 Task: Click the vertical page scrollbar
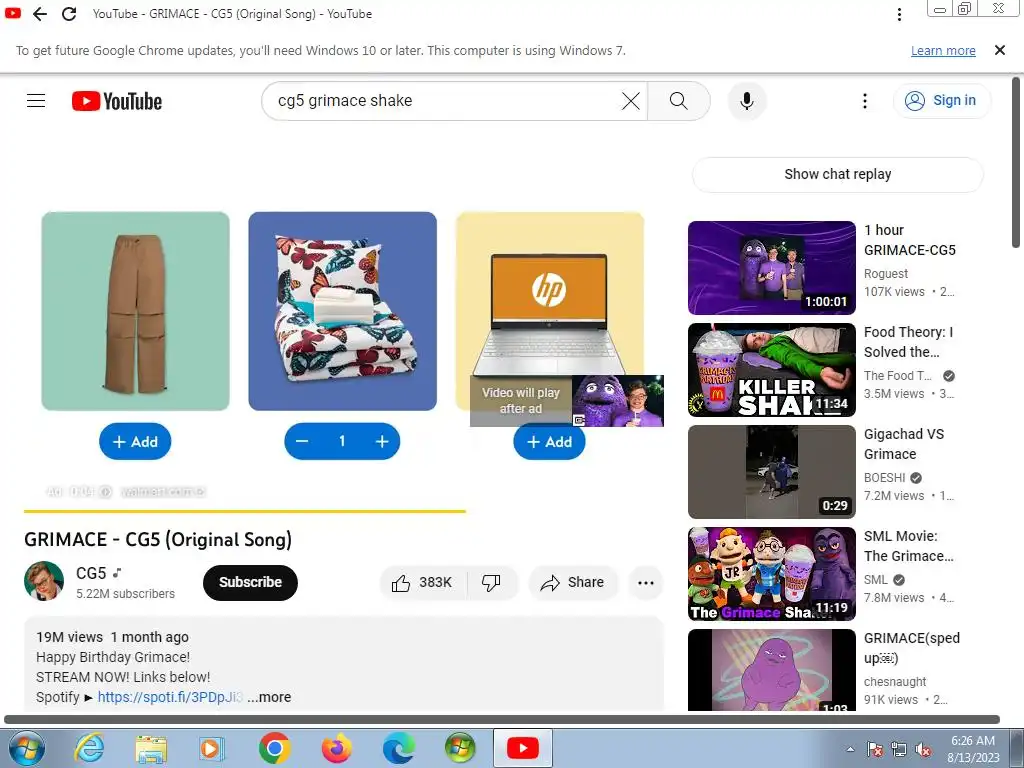pos(1016,163)
